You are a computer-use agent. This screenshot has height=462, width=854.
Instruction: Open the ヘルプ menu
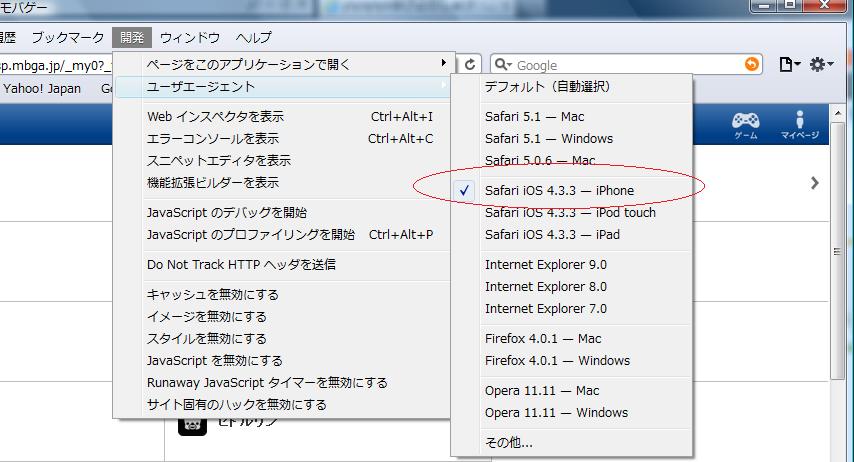tap(253, 38)
